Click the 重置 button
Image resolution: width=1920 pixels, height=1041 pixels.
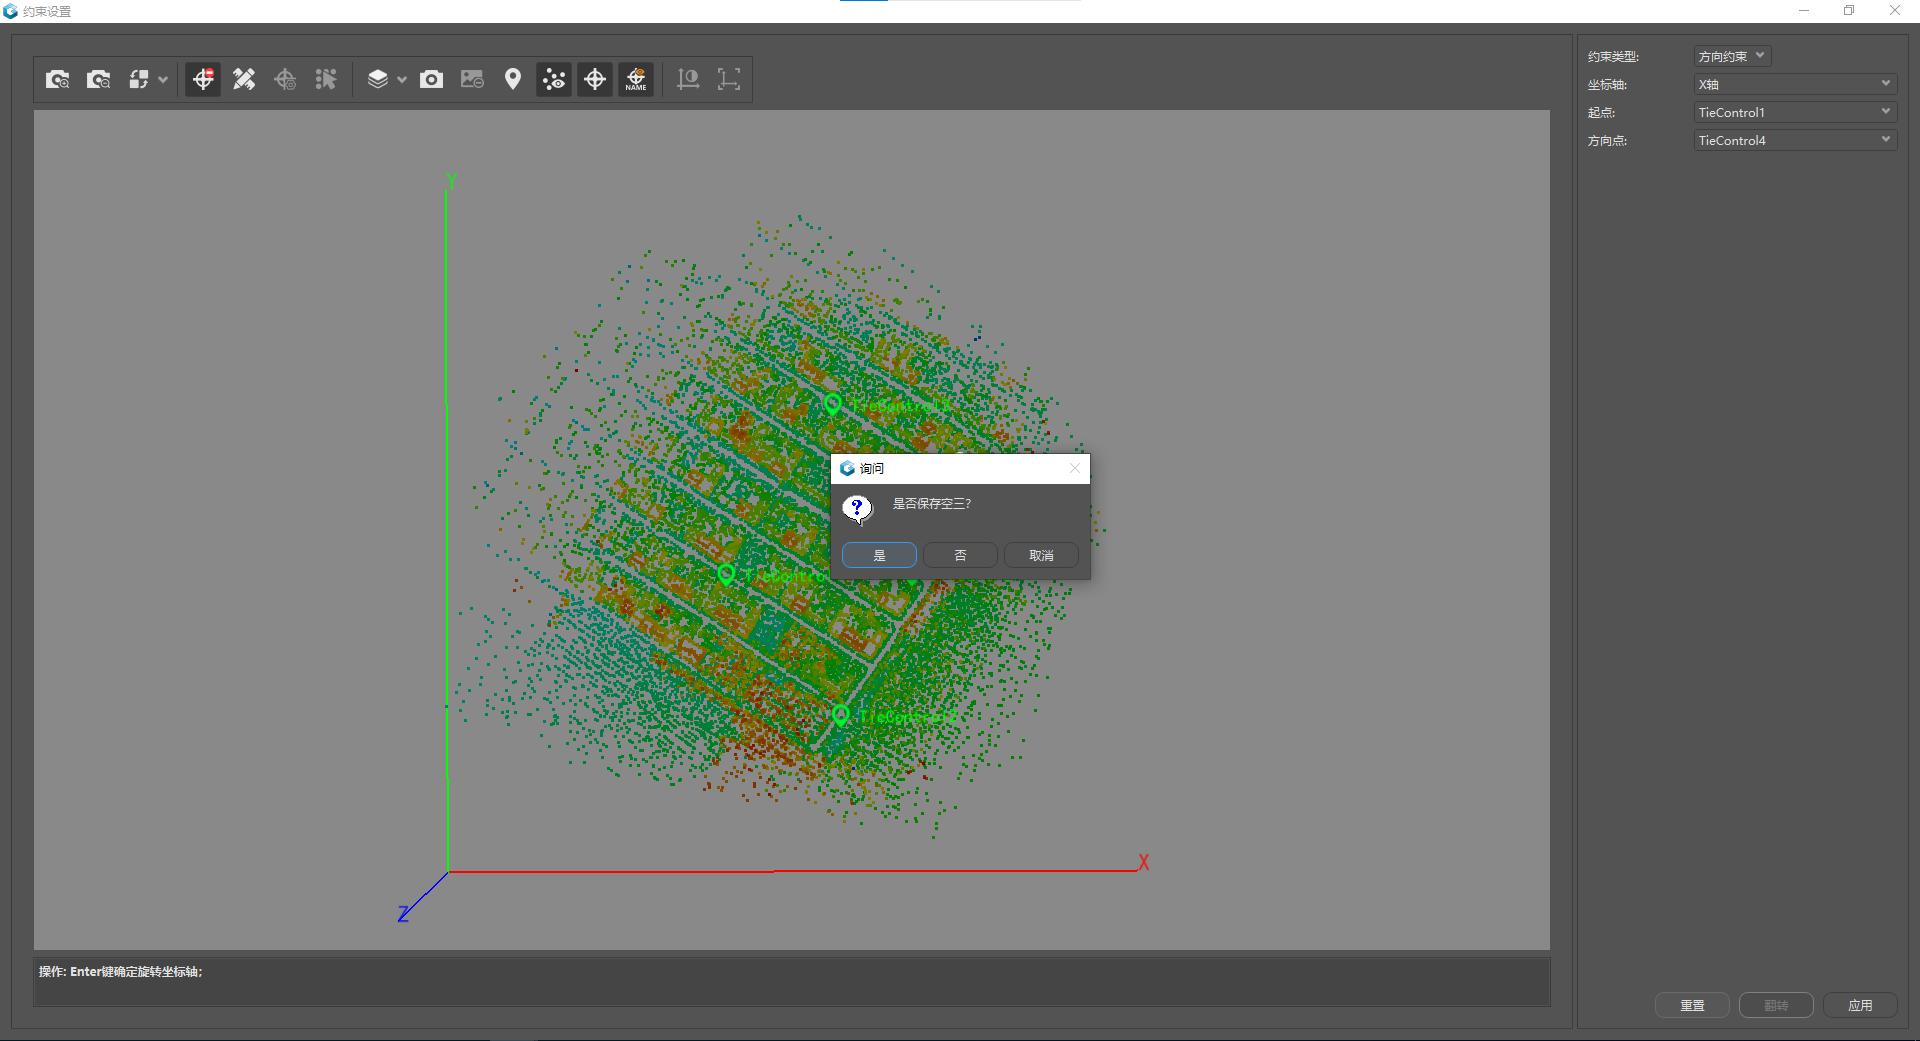(x=1692, y=1005)
